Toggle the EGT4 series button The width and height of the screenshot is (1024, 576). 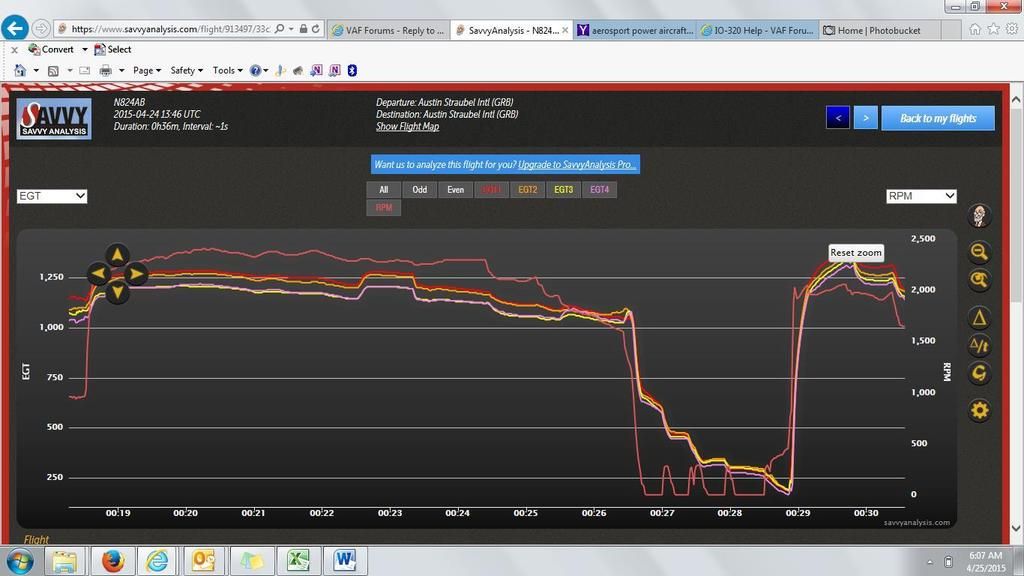point(599,189)
